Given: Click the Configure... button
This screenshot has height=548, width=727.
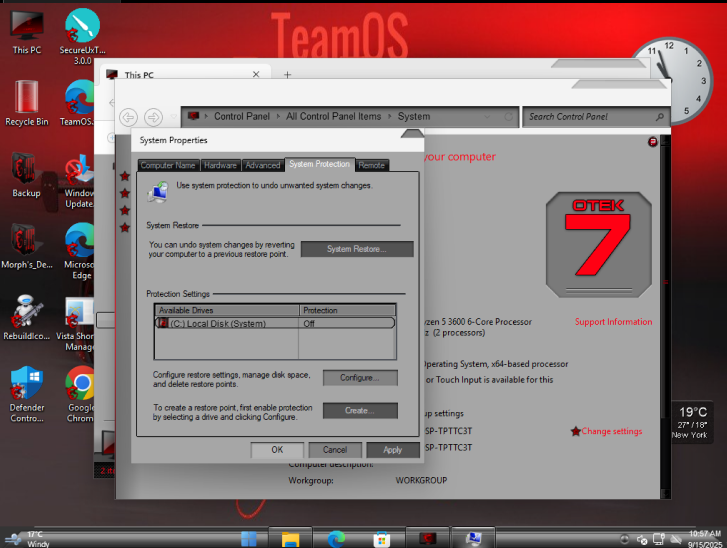Looking at the screenshot, I should coord(360,378).
